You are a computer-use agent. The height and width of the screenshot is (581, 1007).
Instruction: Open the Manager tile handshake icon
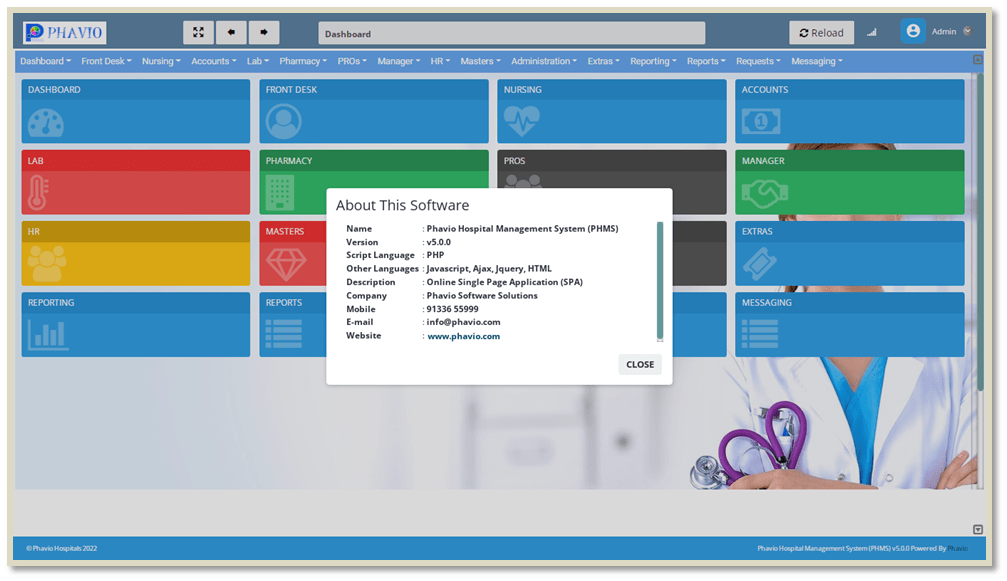pos(765,193)
